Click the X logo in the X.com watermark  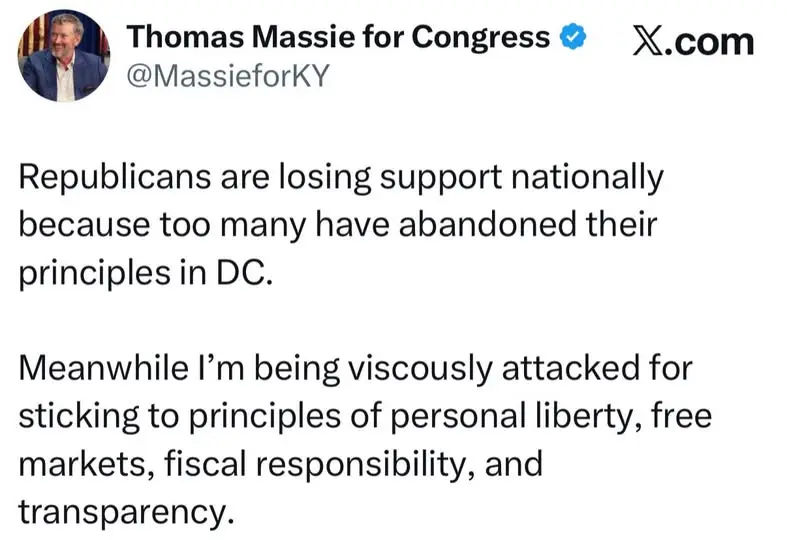[650, 41]
